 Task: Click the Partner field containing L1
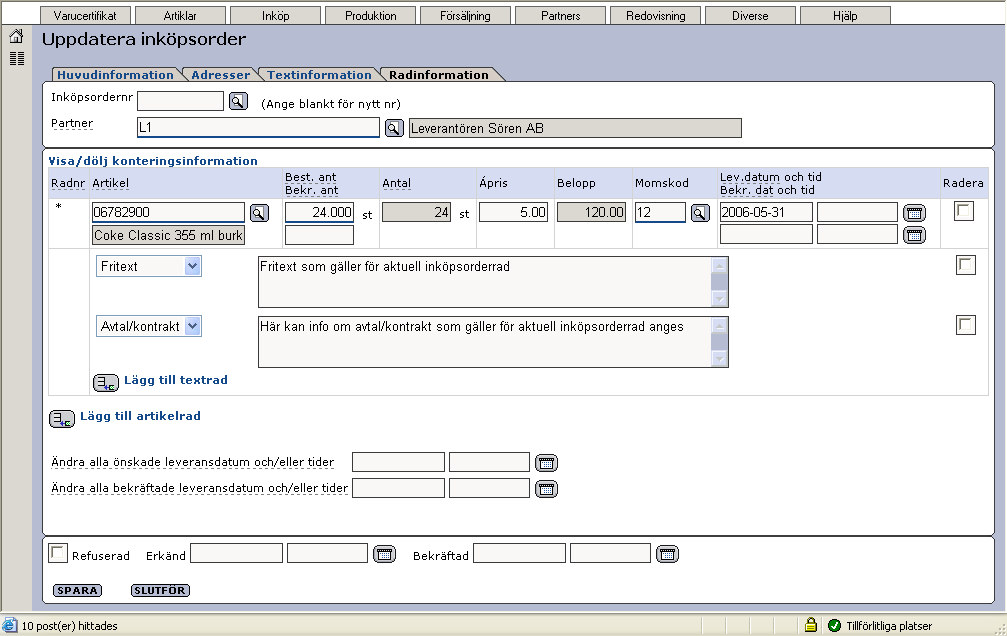pos(258,127)
